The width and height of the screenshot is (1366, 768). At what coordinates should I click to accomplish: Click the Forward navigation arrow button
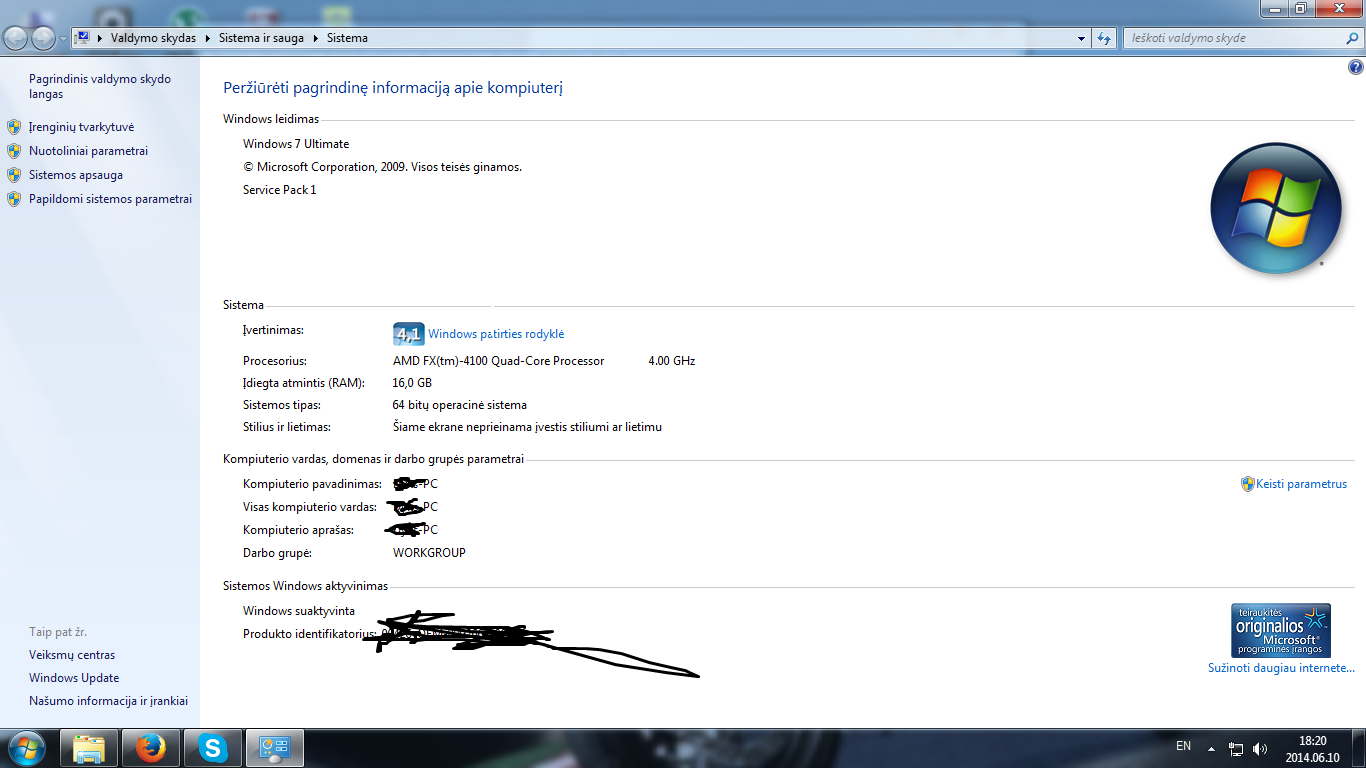tap(44, 38)
